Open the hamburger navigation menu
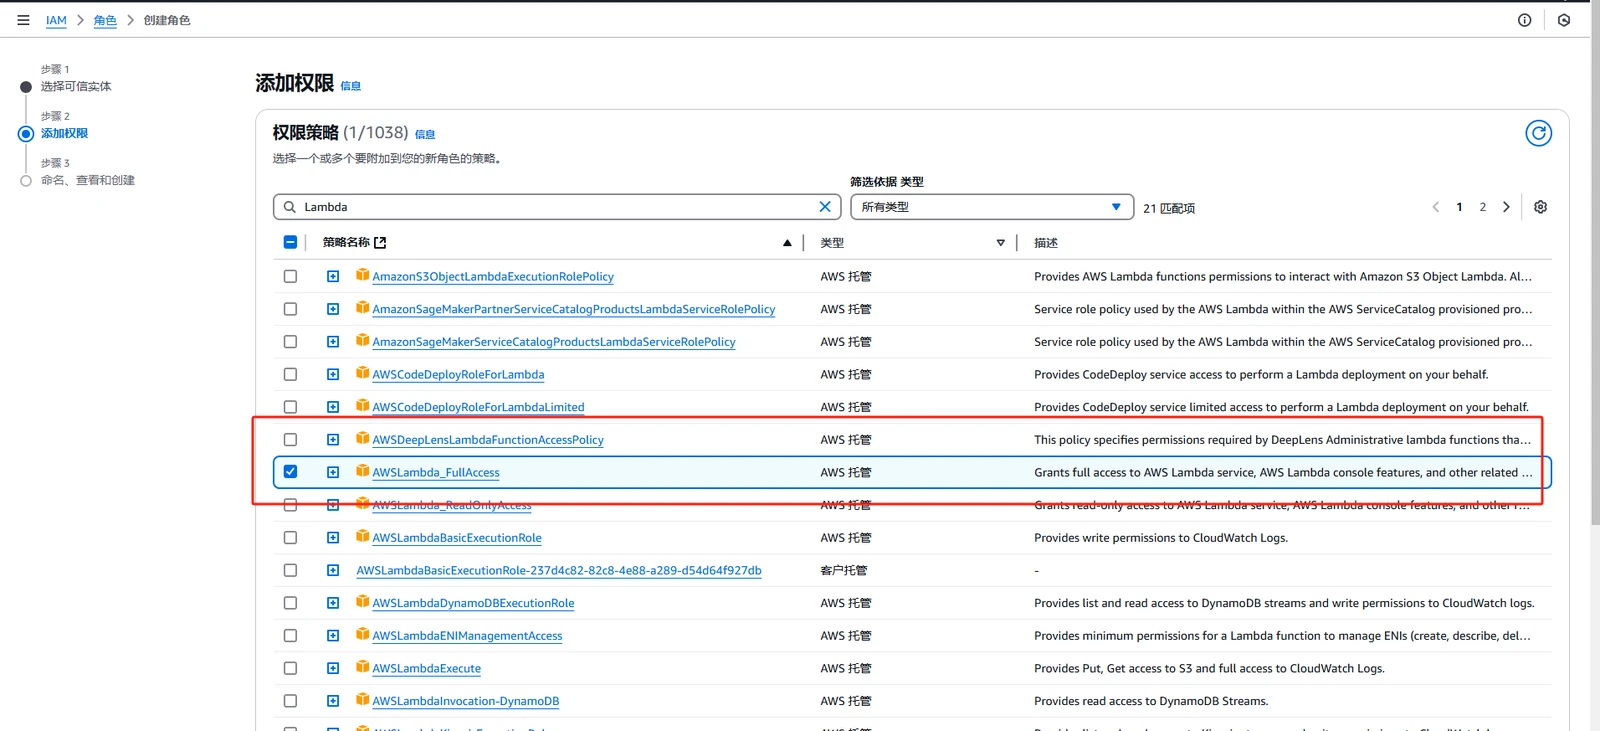1600x731 pixels. point(23,20)
